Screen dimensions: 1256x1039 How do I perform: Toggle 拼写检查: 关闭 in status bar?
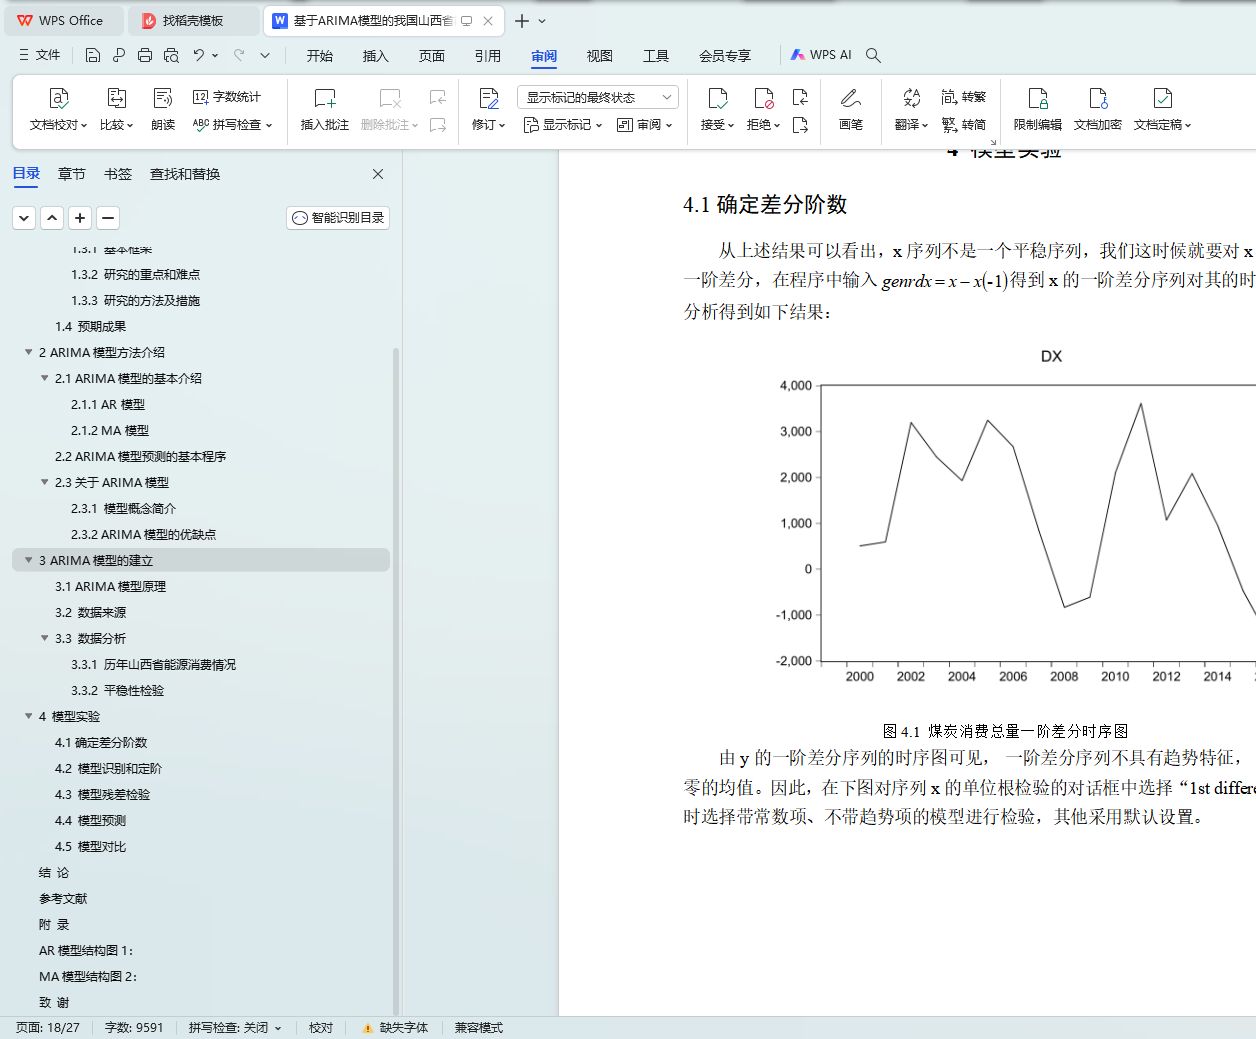pos(235,1028)
